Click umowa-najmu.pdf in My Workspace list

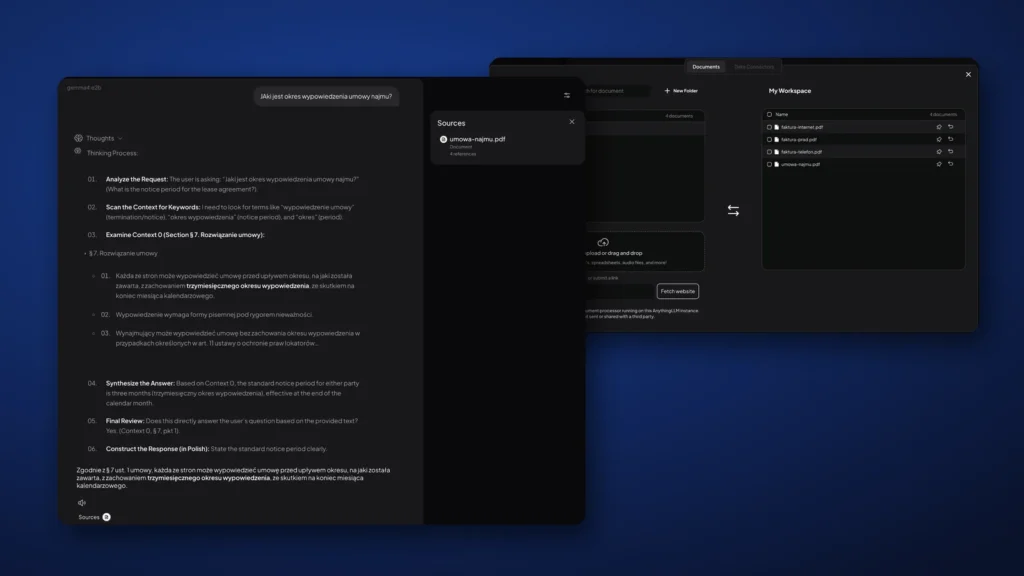point(801,164)
